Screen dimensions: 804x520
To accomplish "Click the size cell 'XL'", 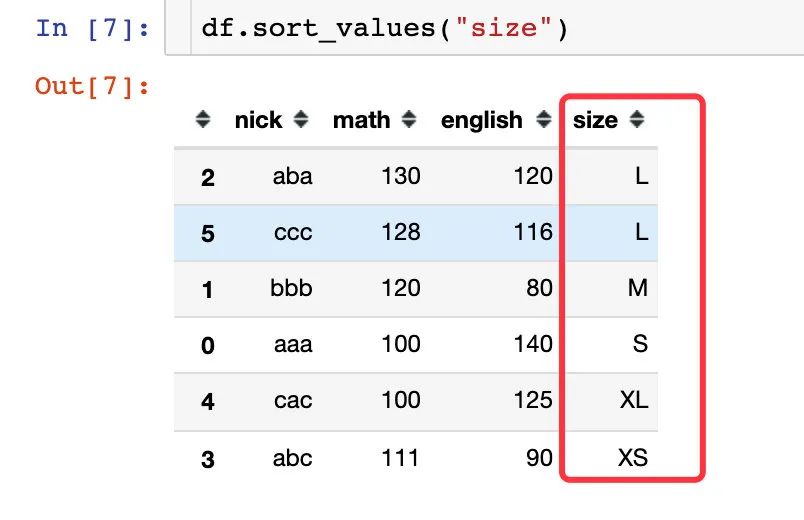I will (634, 399).
